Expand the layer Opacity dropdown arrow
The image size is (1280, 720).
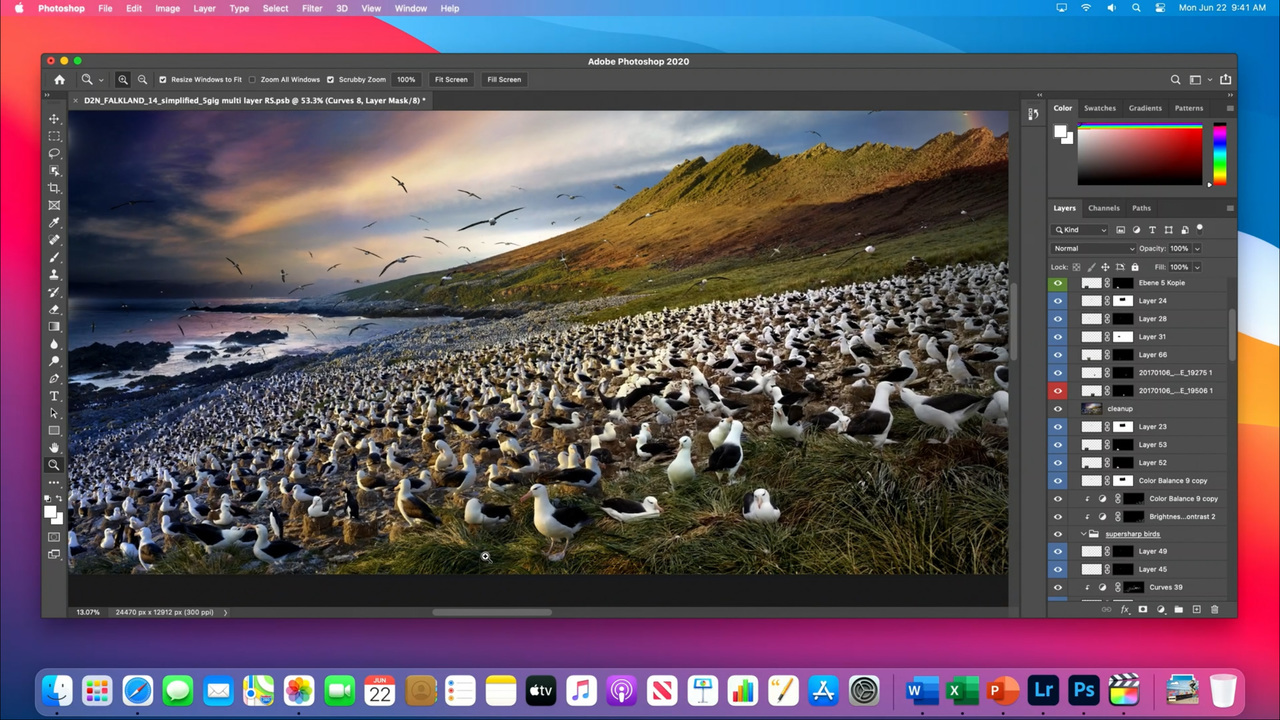coord(1197,249)
